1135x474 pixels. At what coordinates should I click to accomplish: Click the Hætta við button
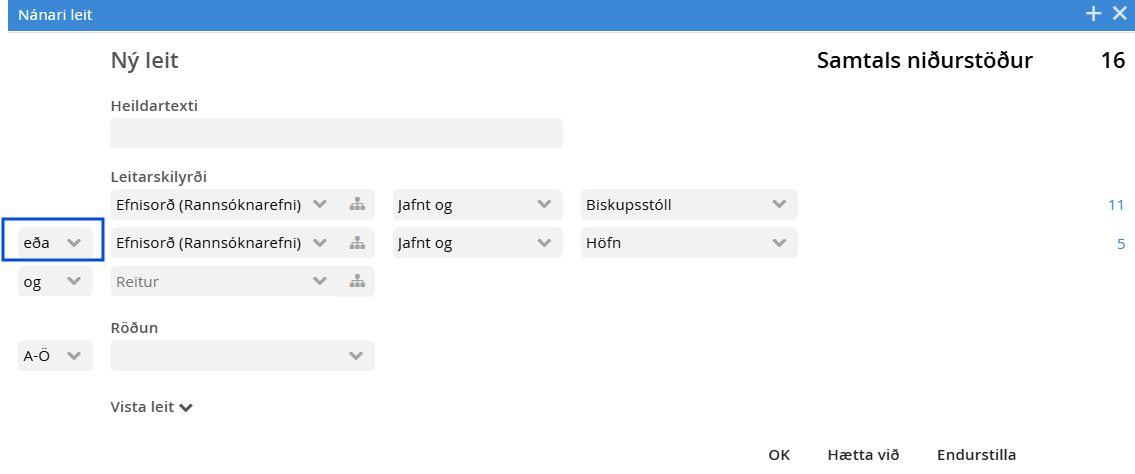[864, 455]
